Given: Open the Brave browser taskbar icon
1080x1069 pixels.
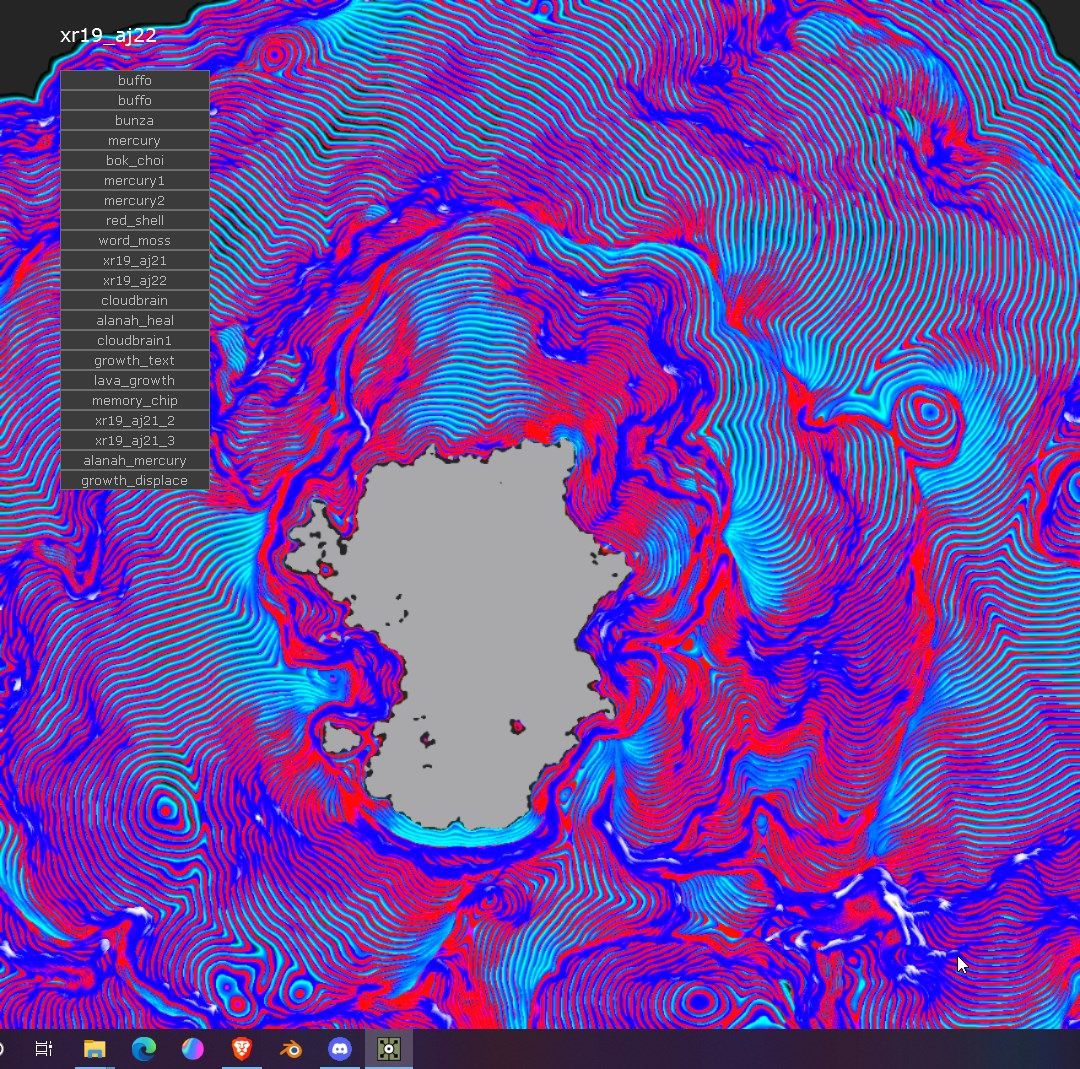Looking at the screenshot, I should (241, 1049).
